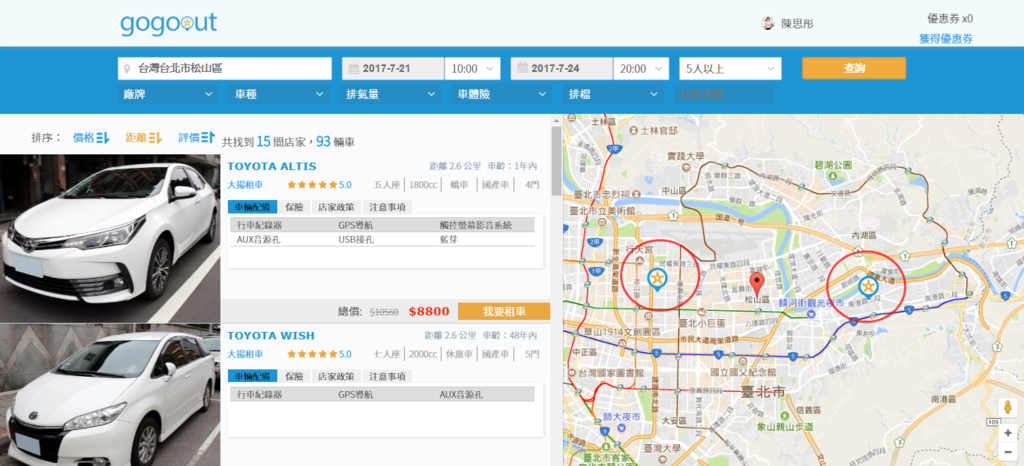
Task: Click the orange 查詢 search button
Action: (x=854, y=68)
